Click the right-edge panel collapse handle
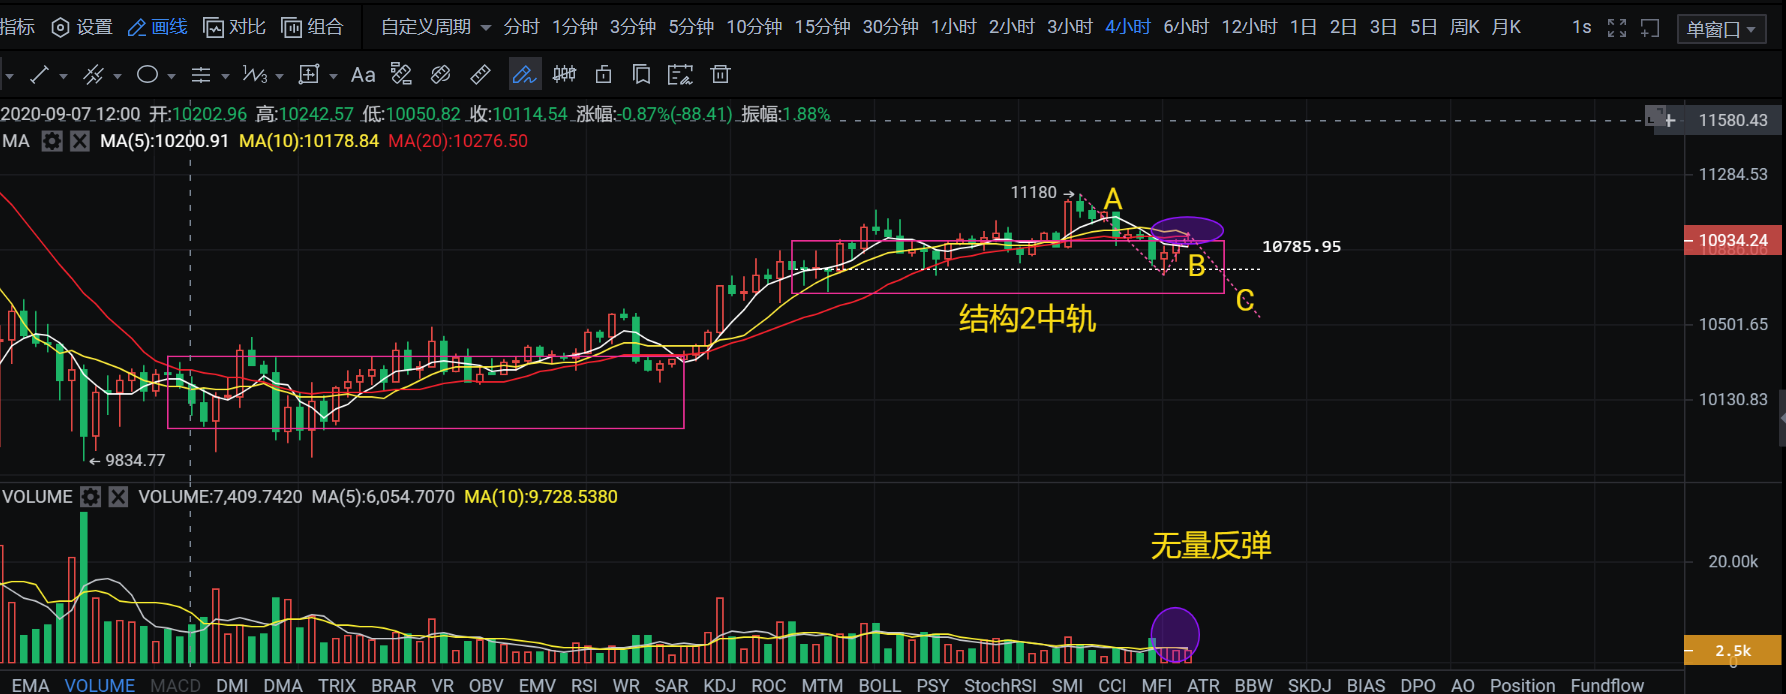This screenshot has width=1786, height=694. click(1781, 417)
